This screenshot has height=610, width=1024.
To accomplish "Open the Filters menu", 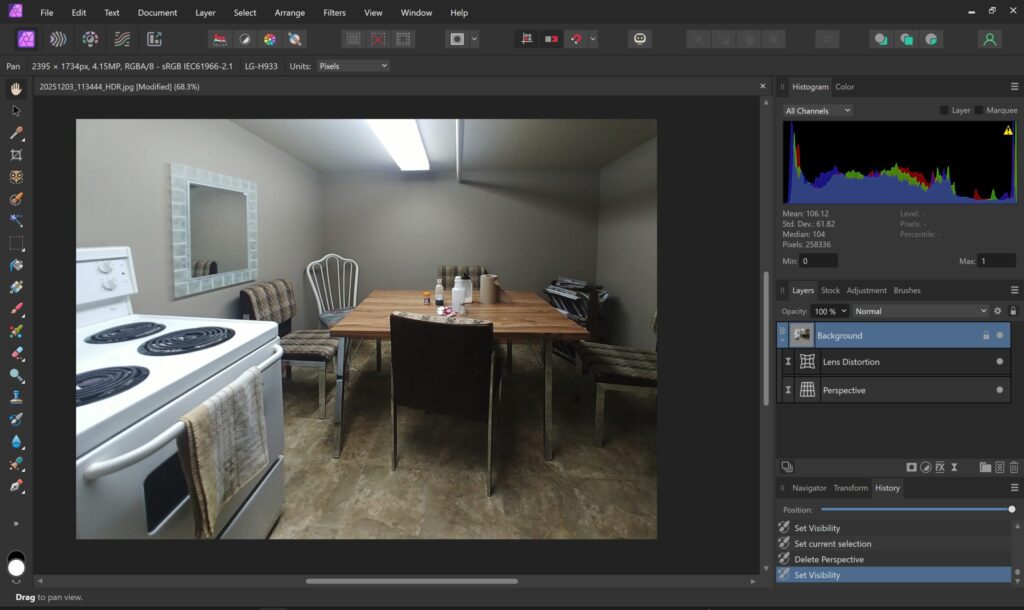I will (334, 13).
